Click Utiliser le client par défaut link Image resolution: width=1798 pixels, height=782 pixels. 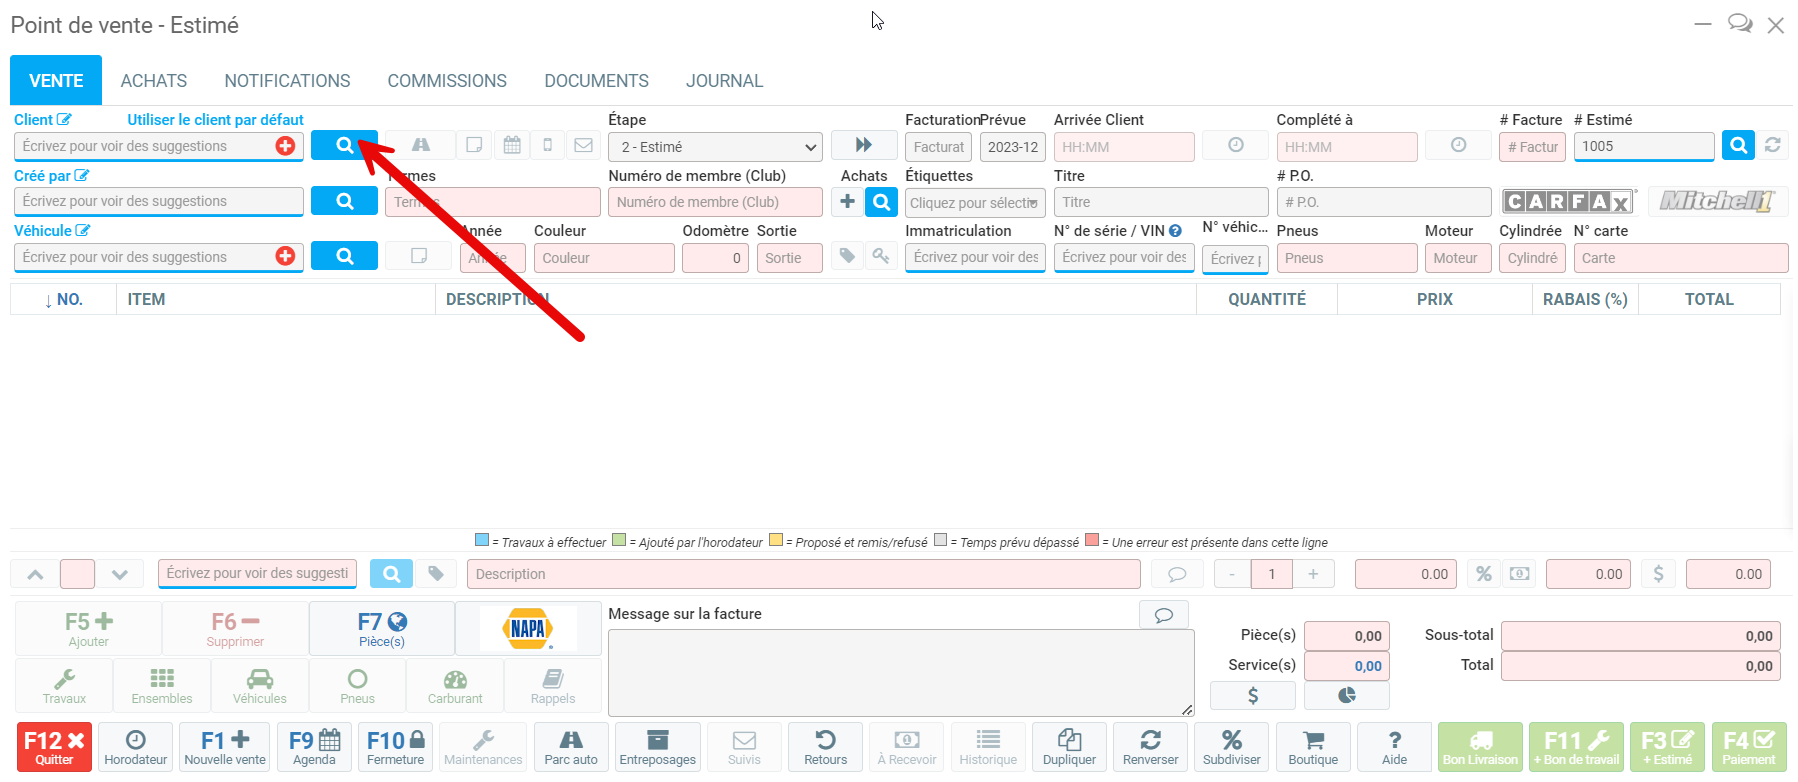215,120
